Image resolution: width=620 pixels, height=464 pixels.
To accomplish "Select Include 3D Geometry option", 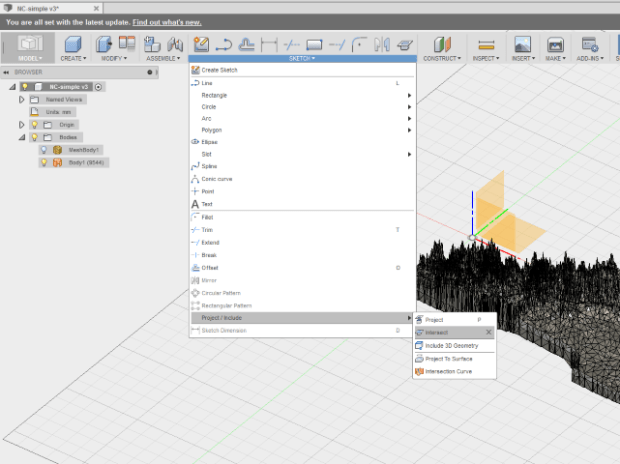I will click(x=454, y=346).
